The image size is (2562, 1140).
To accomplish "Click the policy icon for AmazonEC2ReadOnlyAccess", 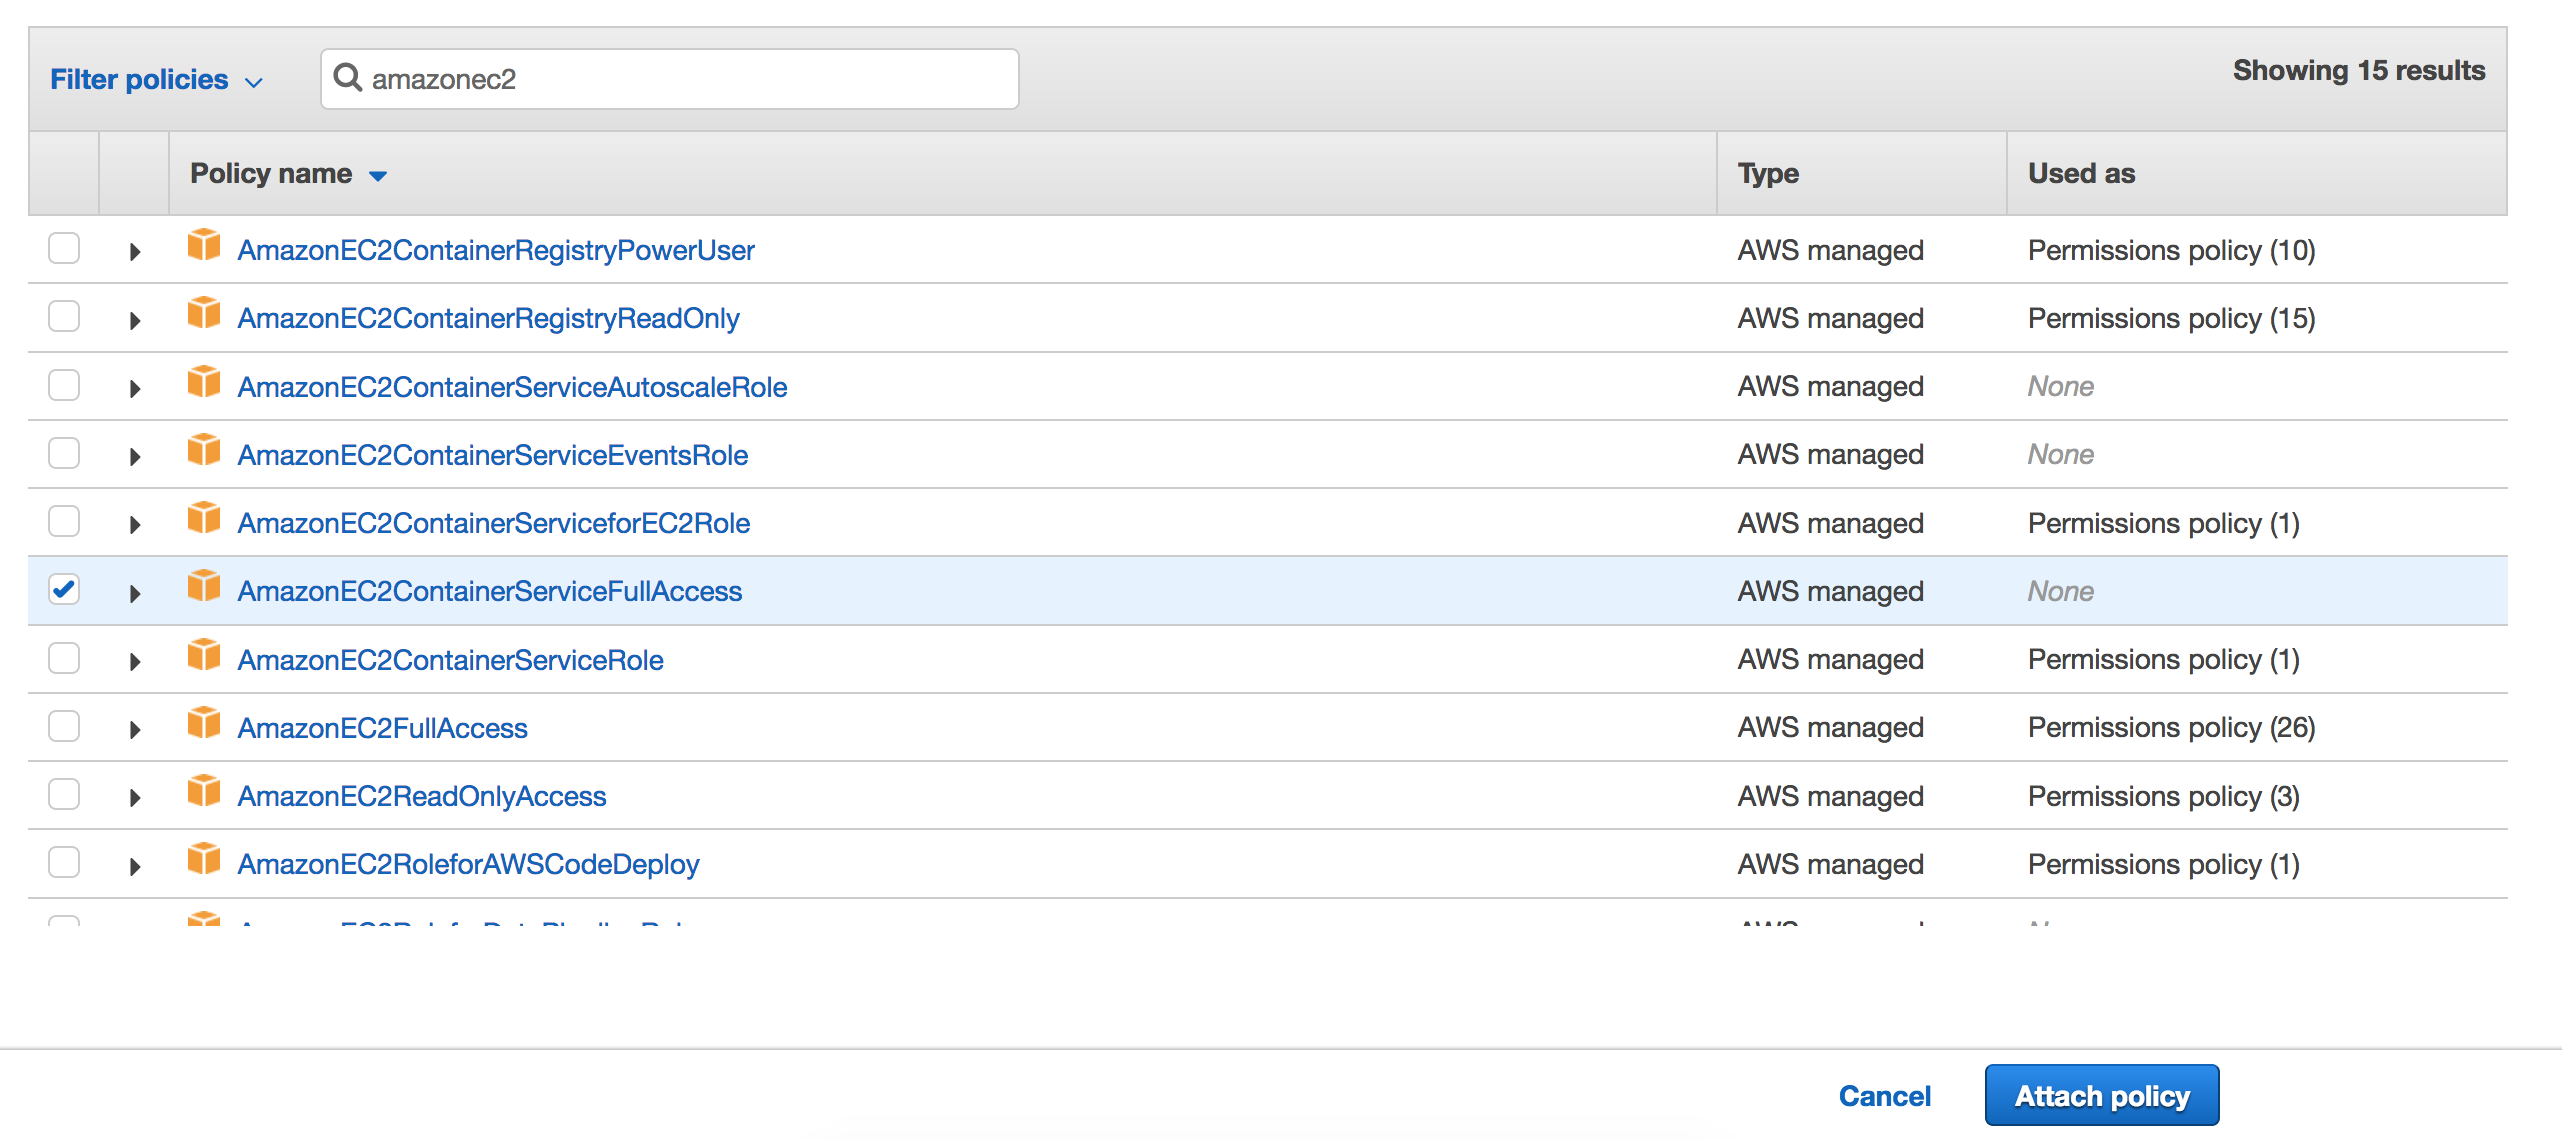I will click(x=204, y=791).
